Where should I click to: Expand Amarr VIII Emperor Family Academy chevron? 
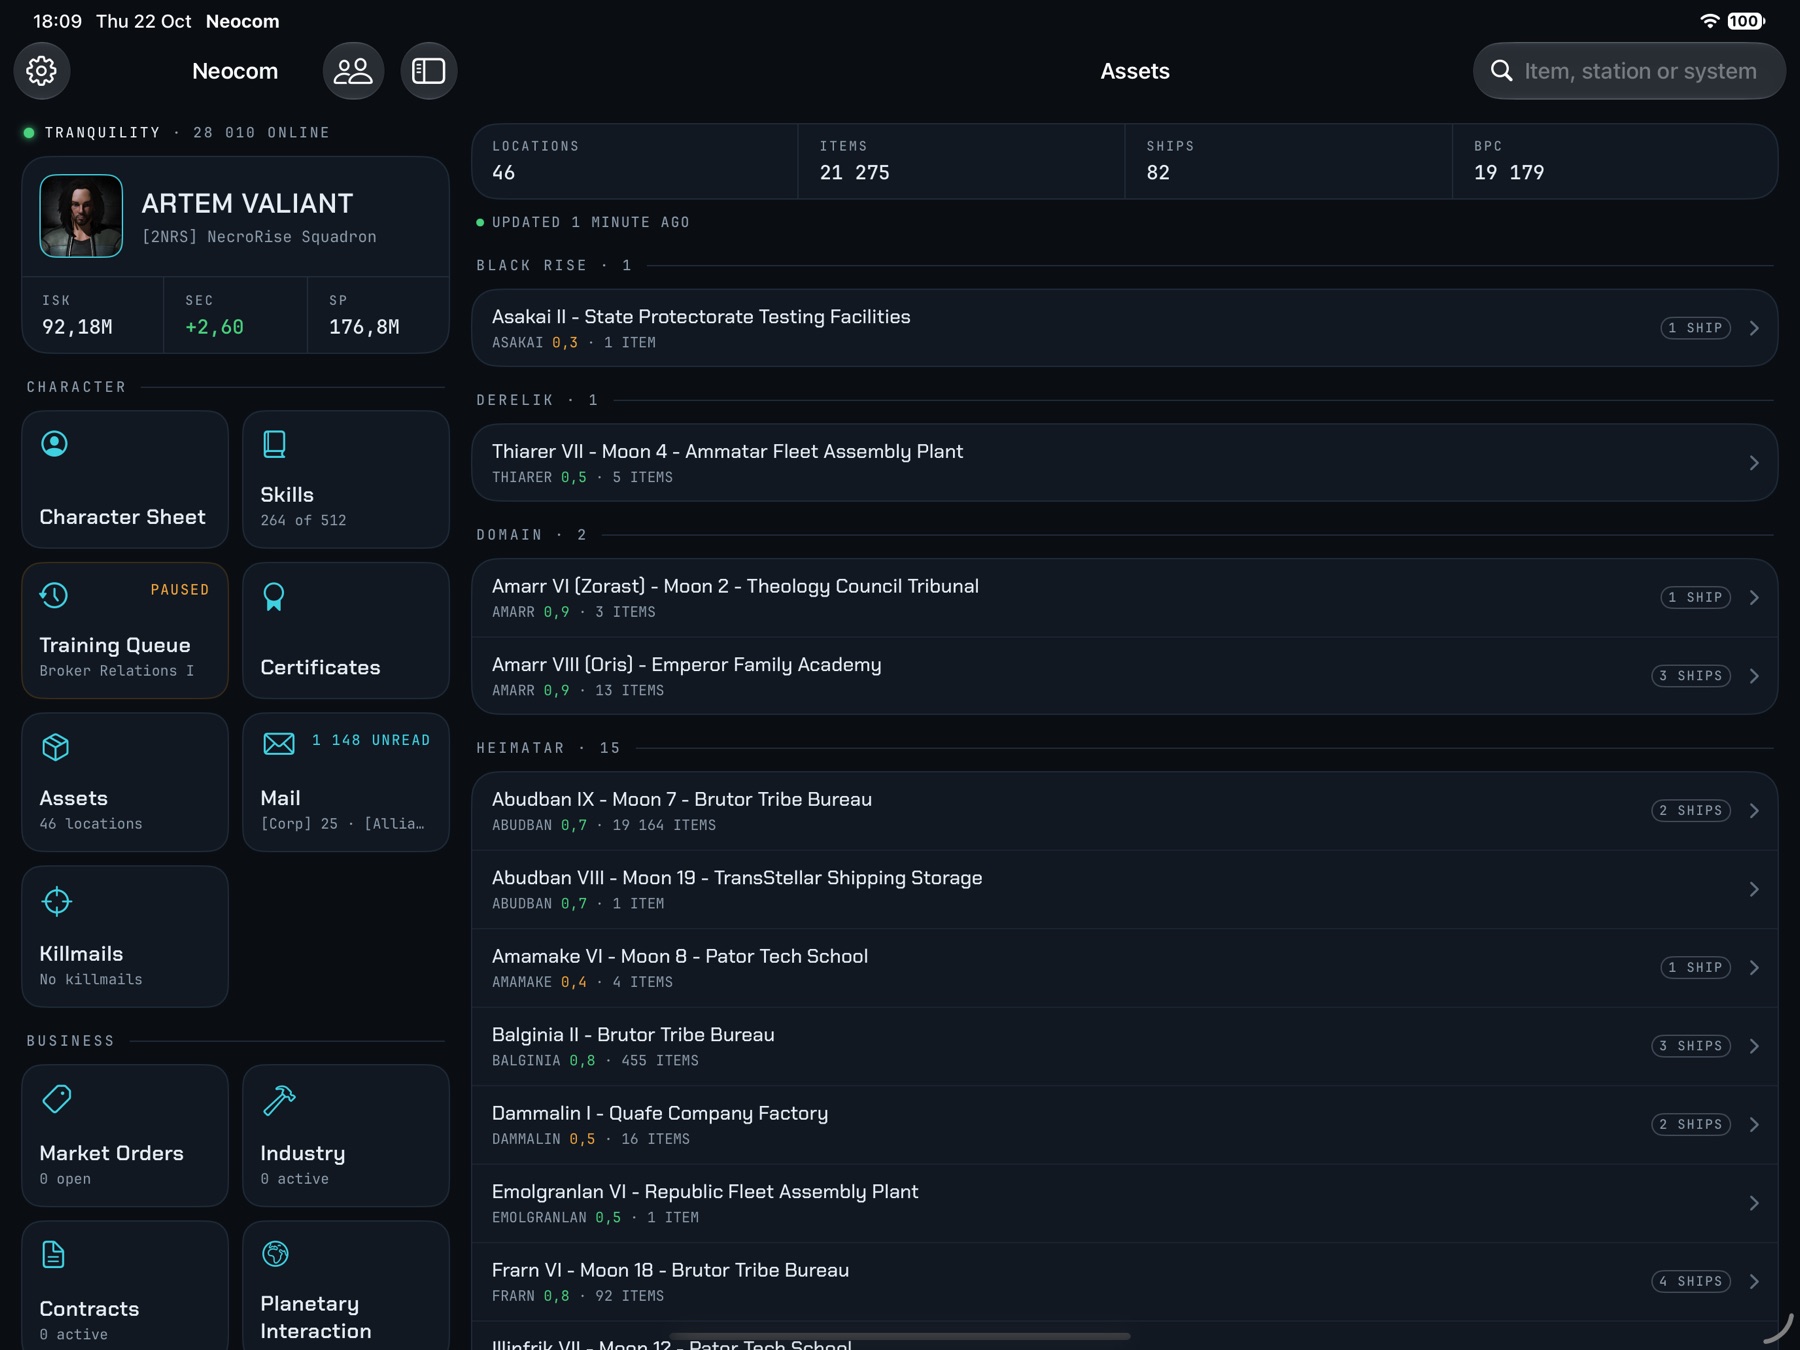1754,676
